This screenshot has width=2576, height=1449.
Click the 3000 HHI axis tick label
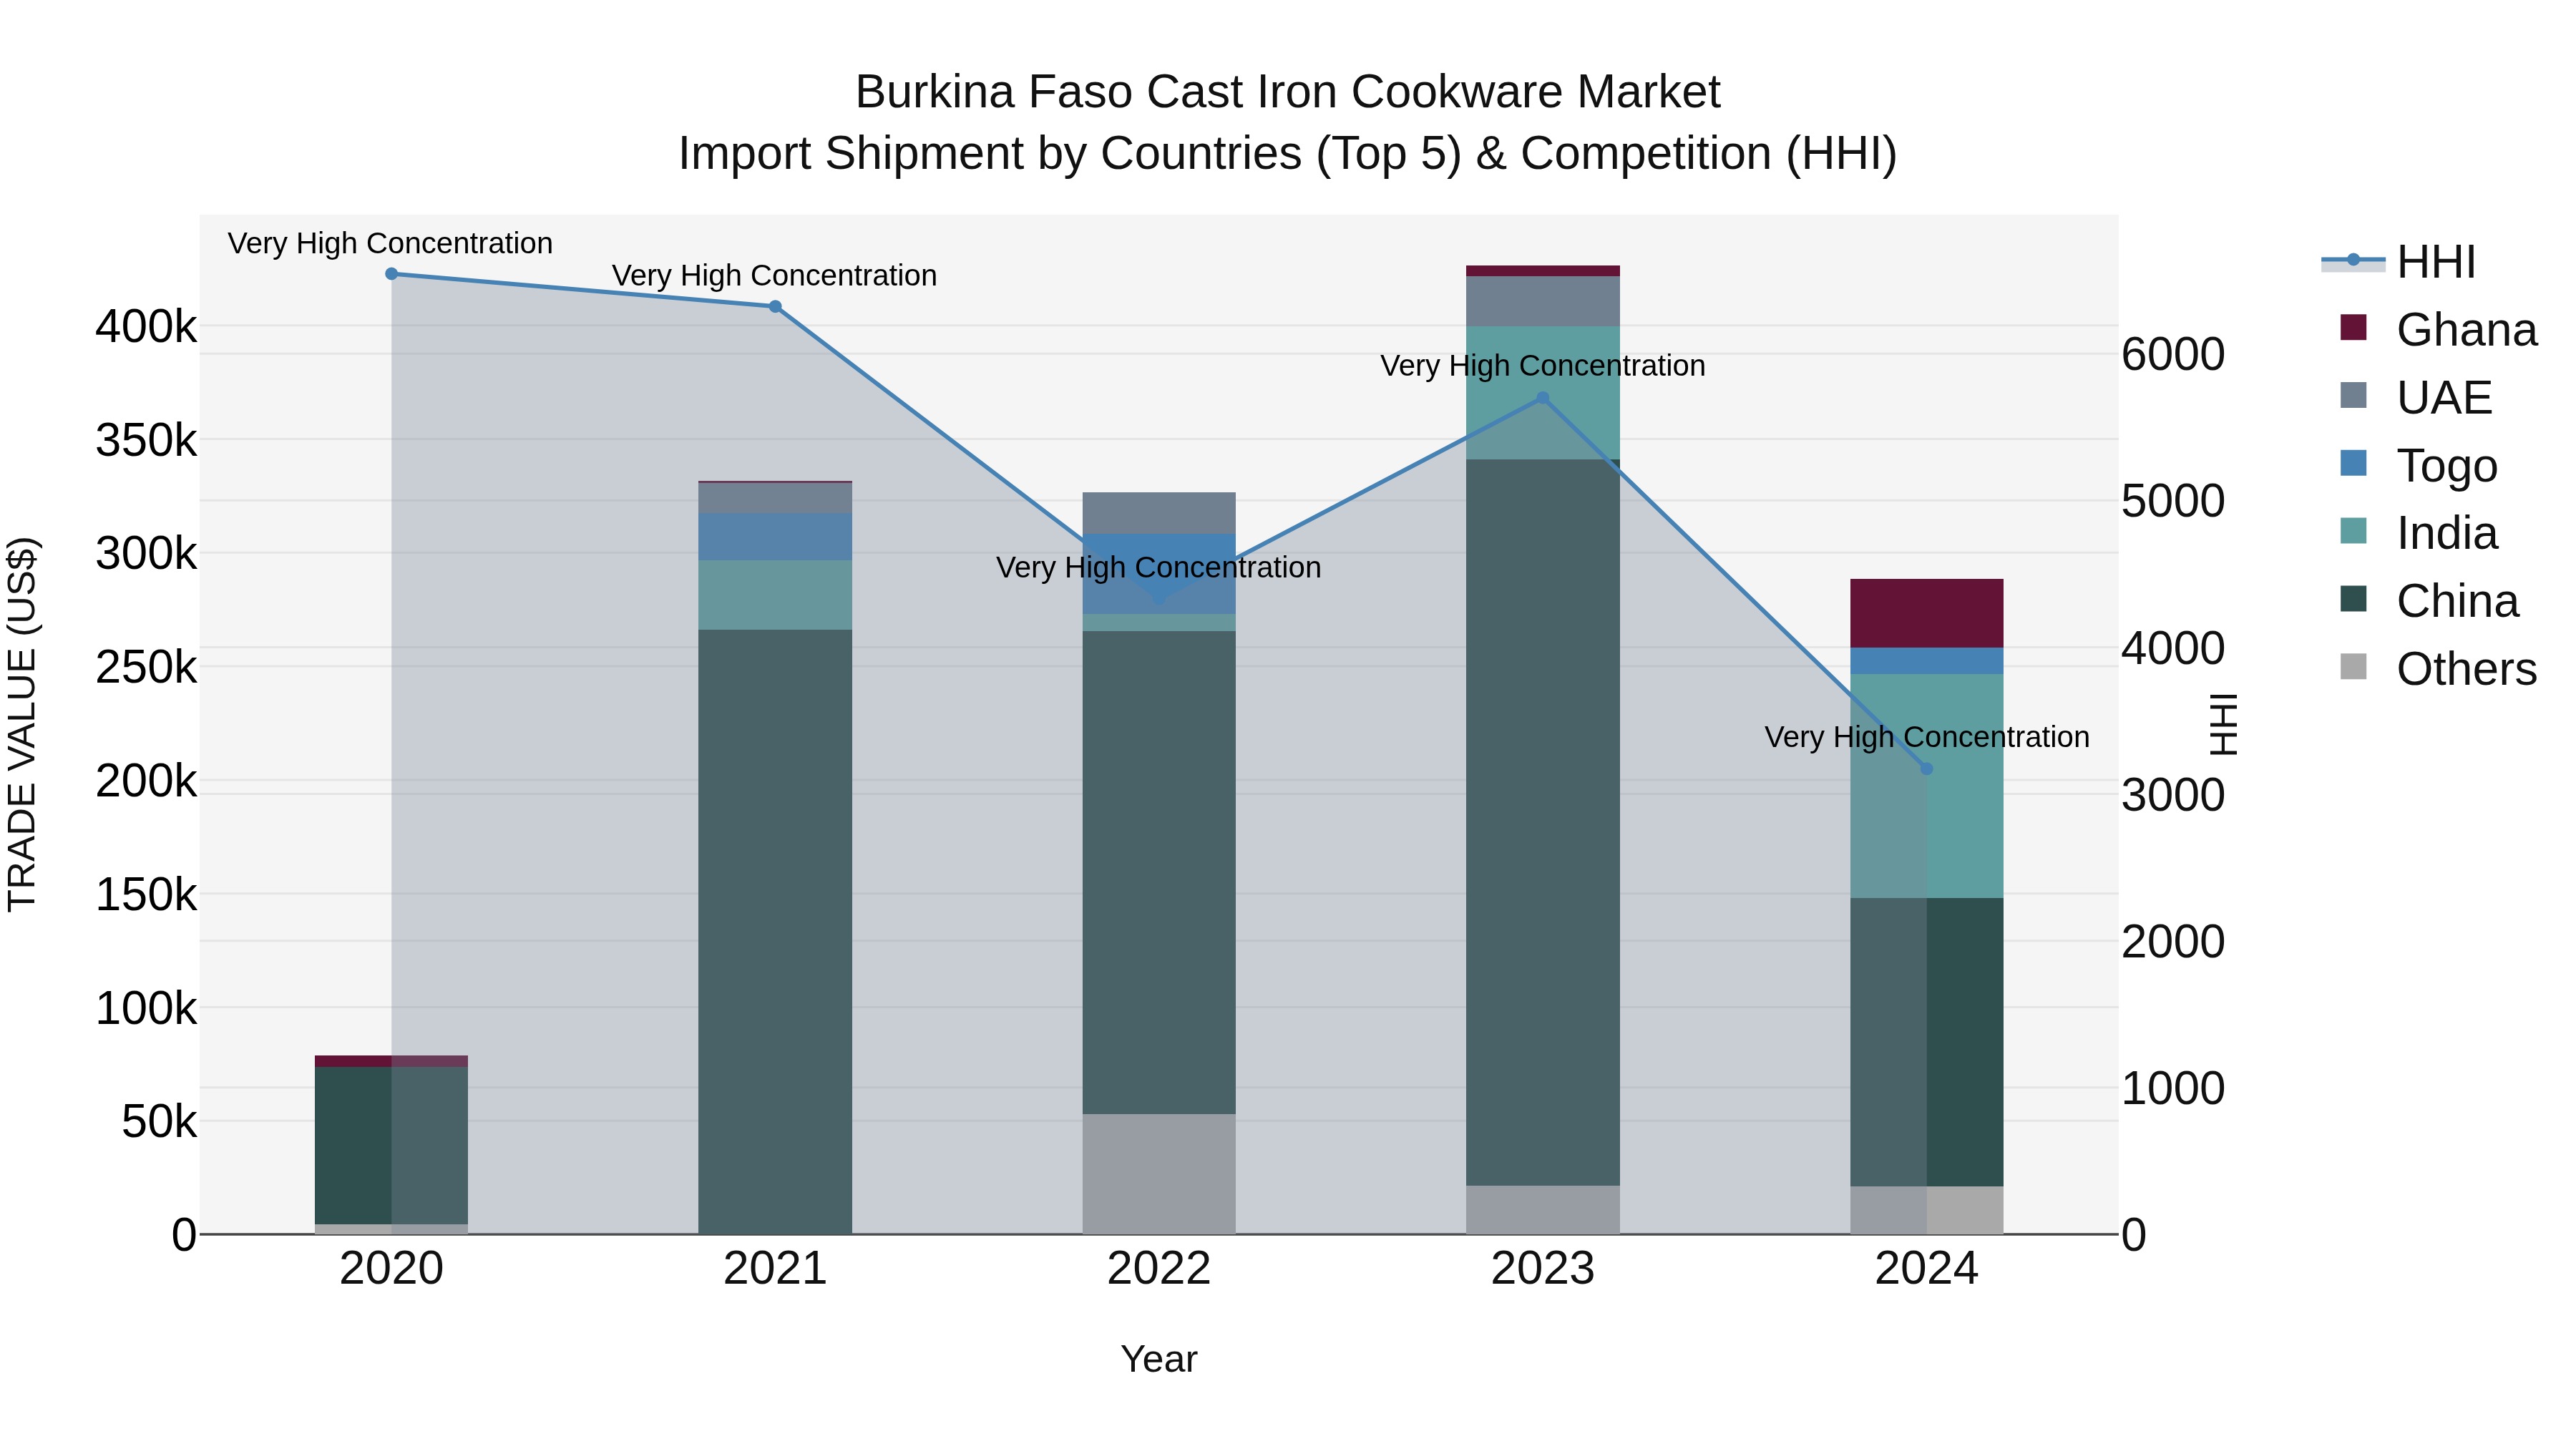tap(2174, 795)
